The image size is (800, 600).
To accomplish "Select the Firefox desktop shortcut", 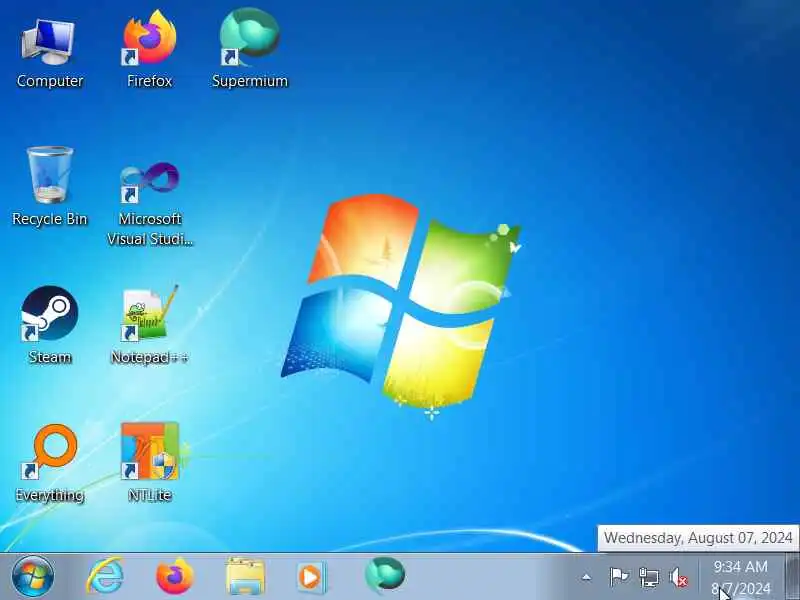I will [149, 51].
